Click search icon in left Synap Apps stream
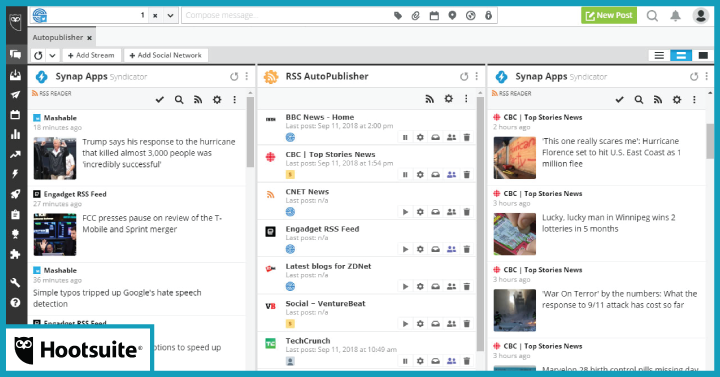This screenshot has height=377, width=720. [179, 100]
